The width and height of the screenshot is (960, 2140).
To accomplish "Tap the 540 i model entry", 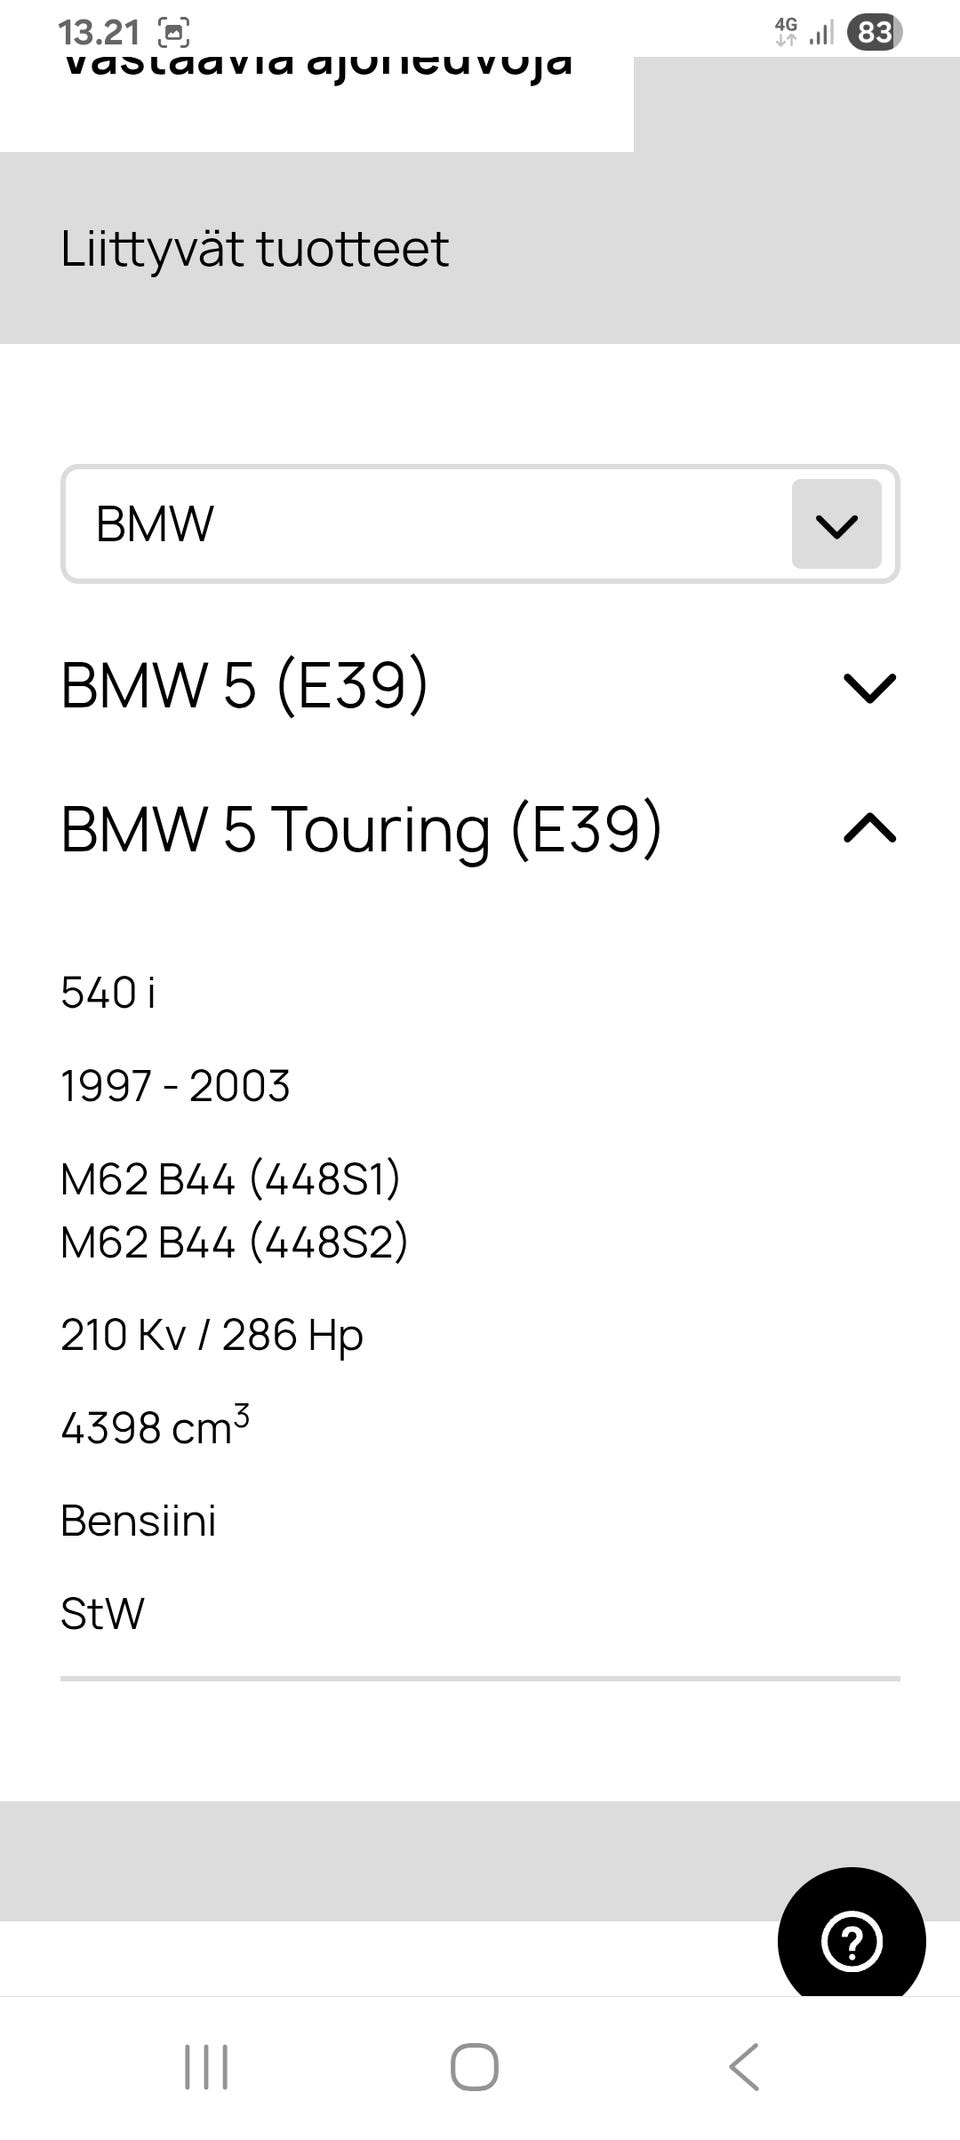I will pos(108,993).
